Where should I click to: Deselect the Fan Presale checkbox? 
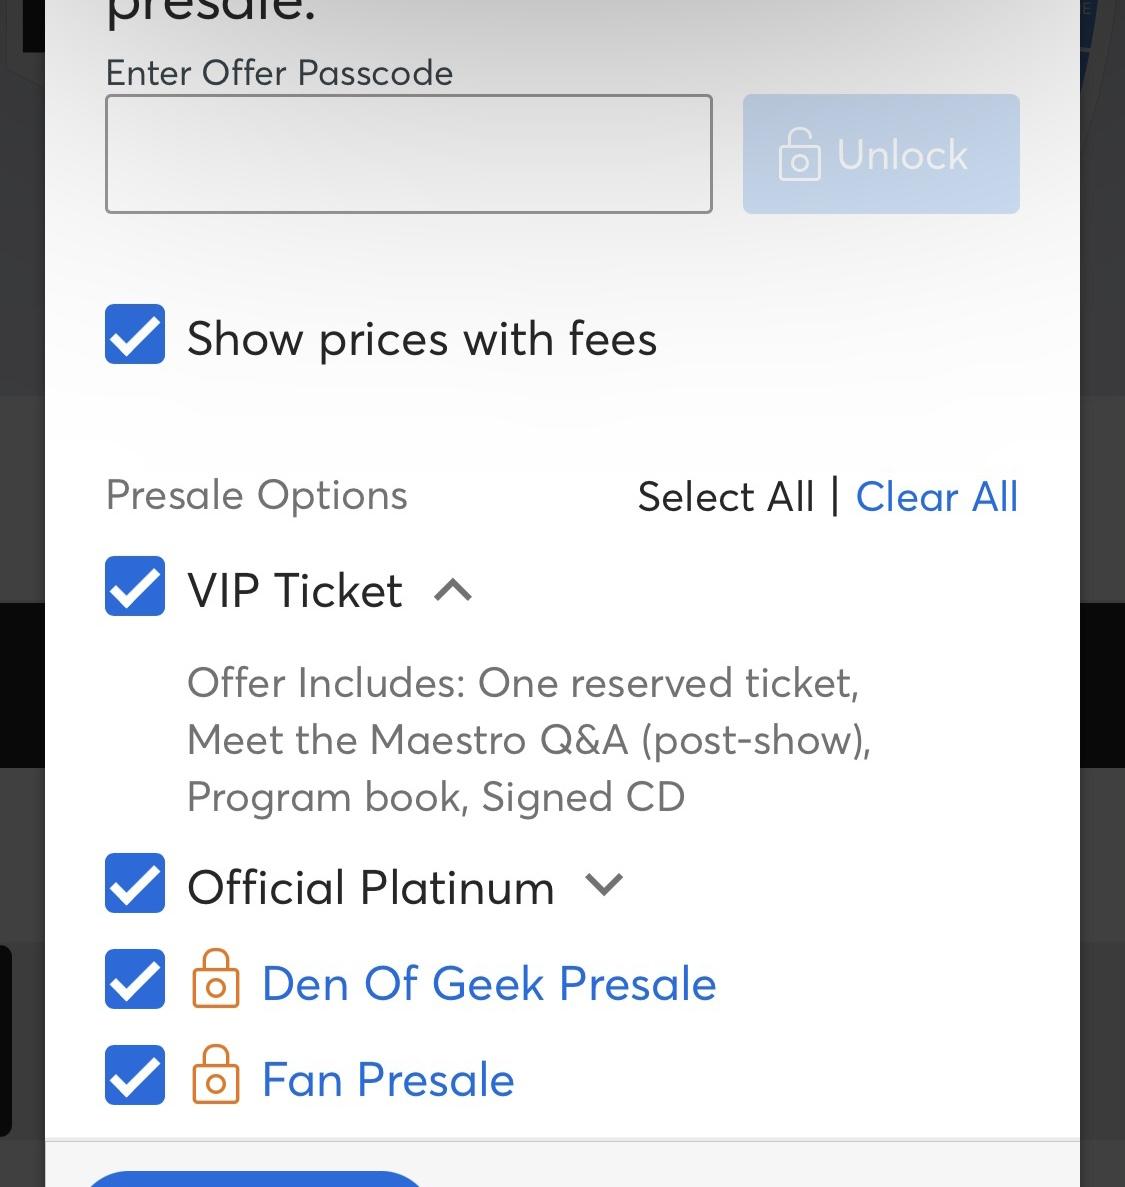pyautogui.click(x=135, y=1075)
